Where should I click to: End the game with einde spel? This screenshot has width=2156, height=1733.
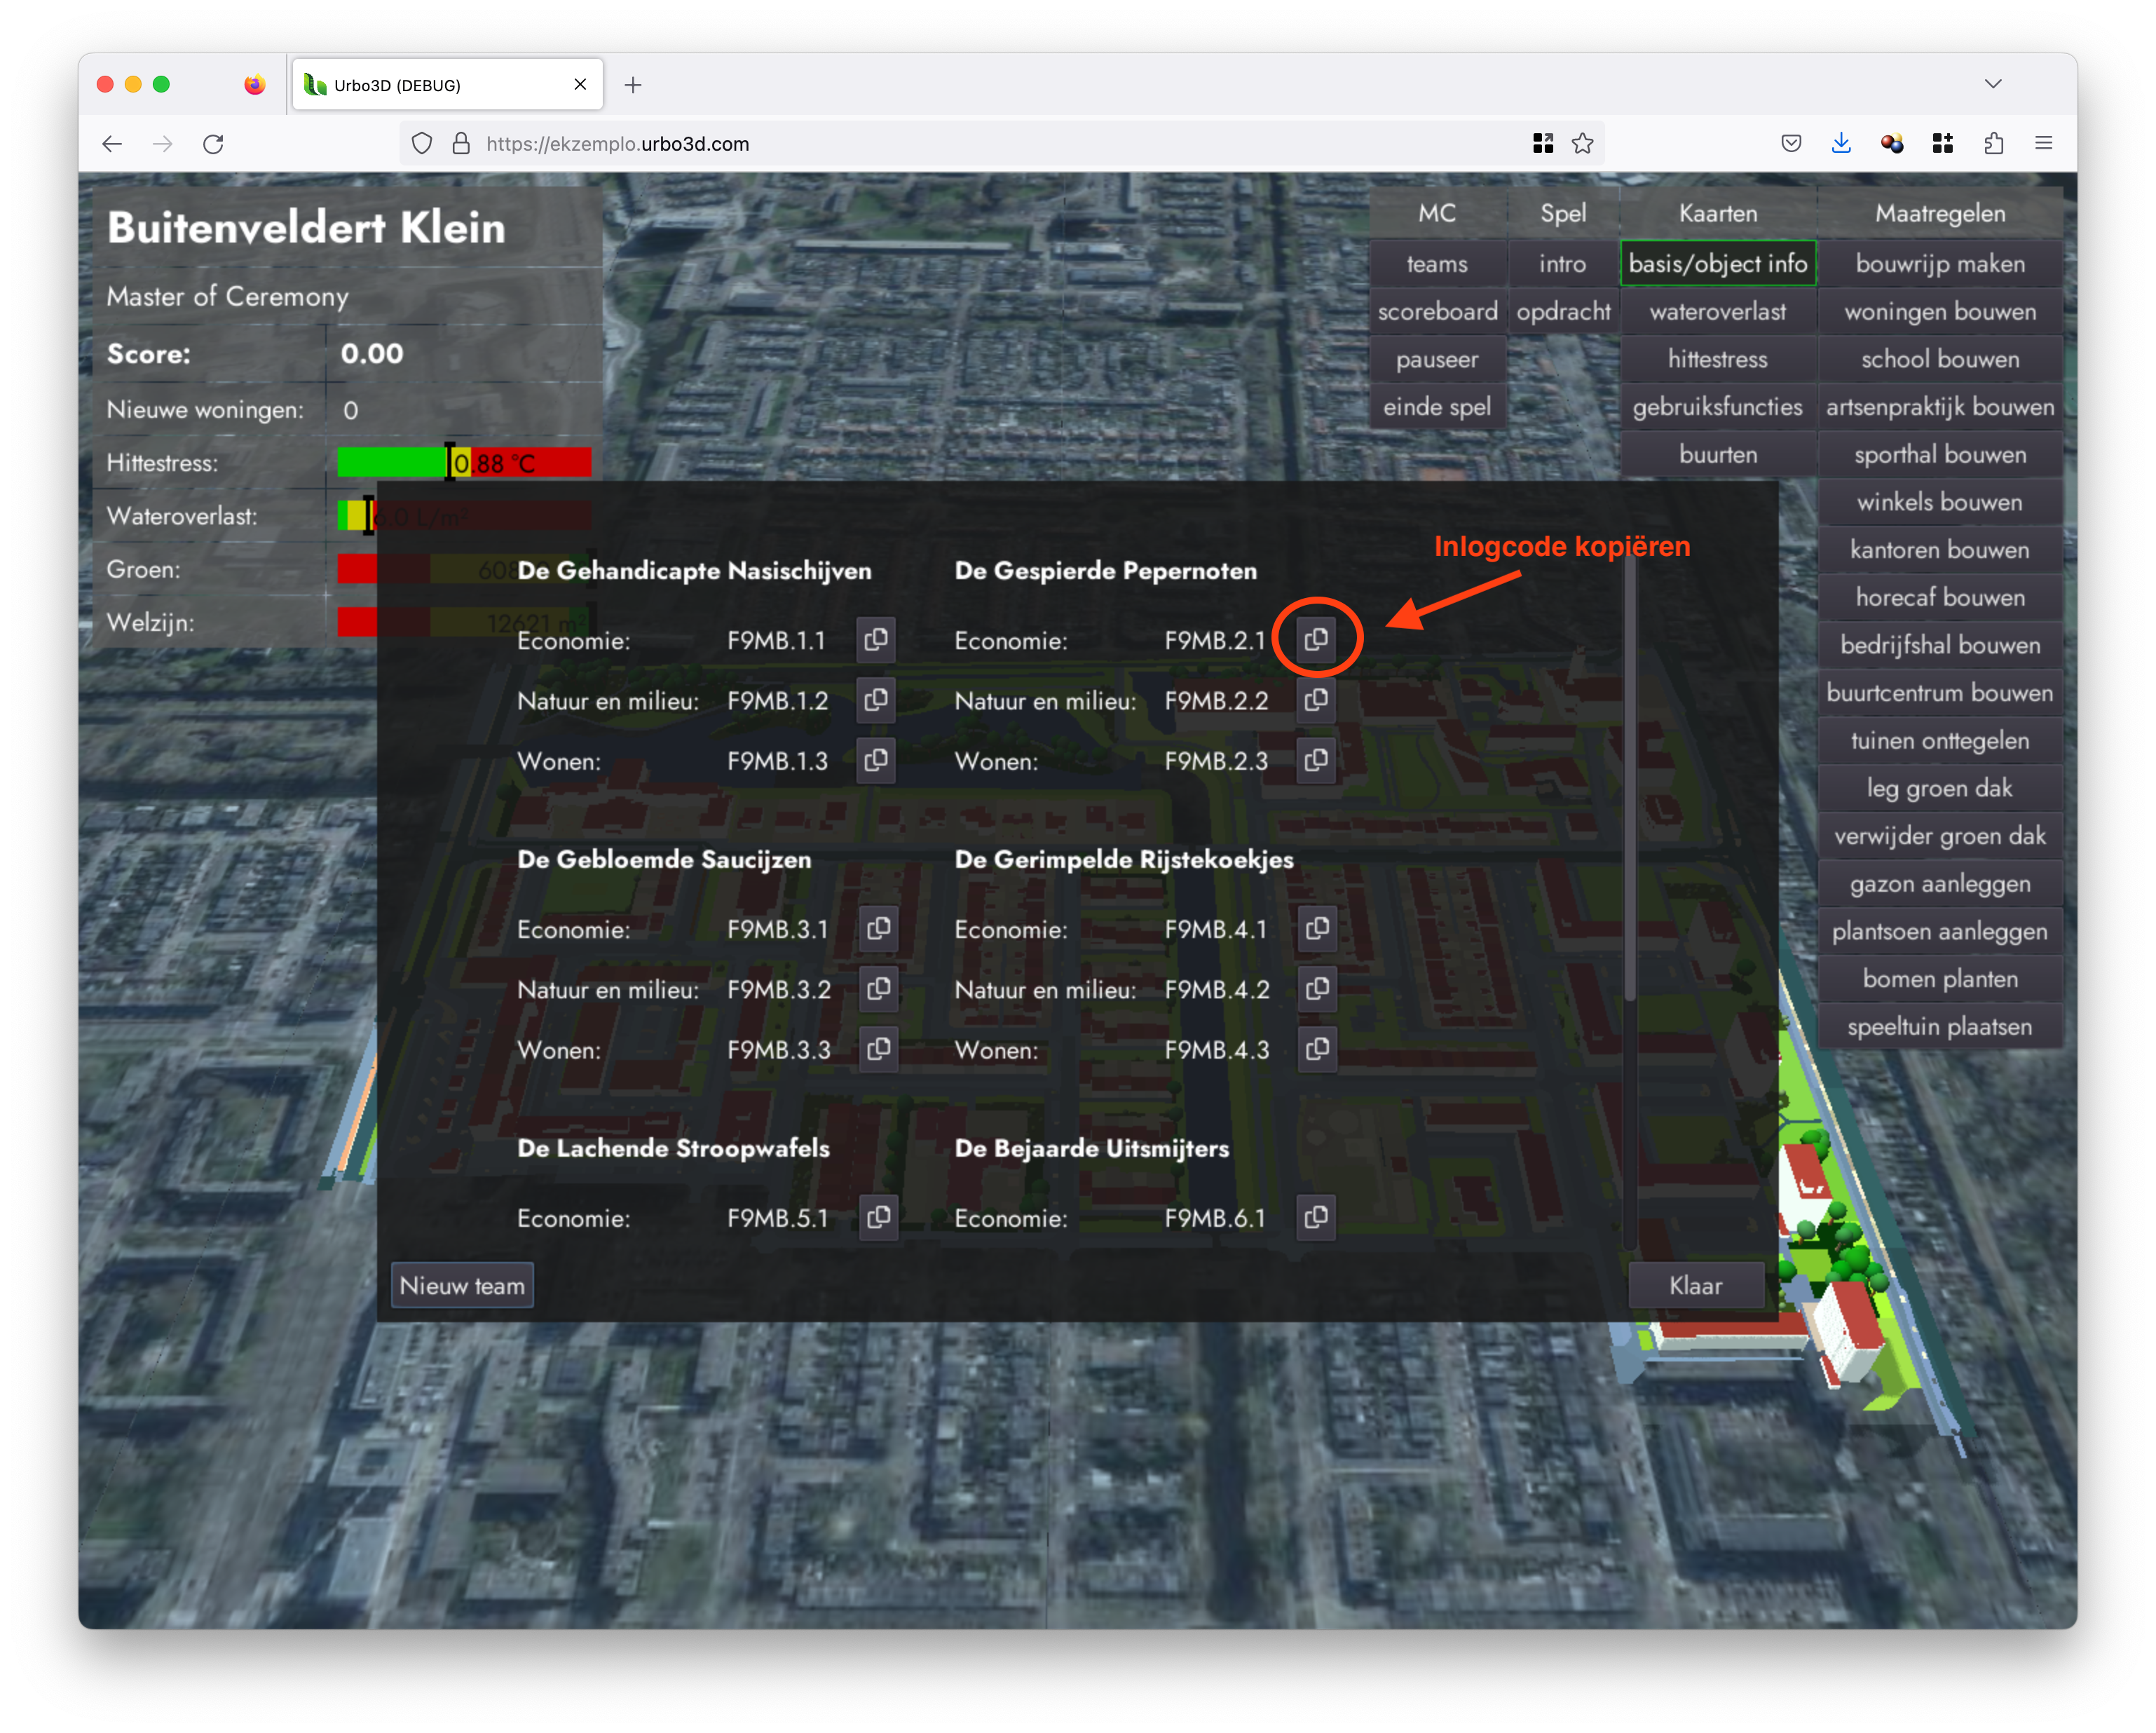coord(1437,407)
